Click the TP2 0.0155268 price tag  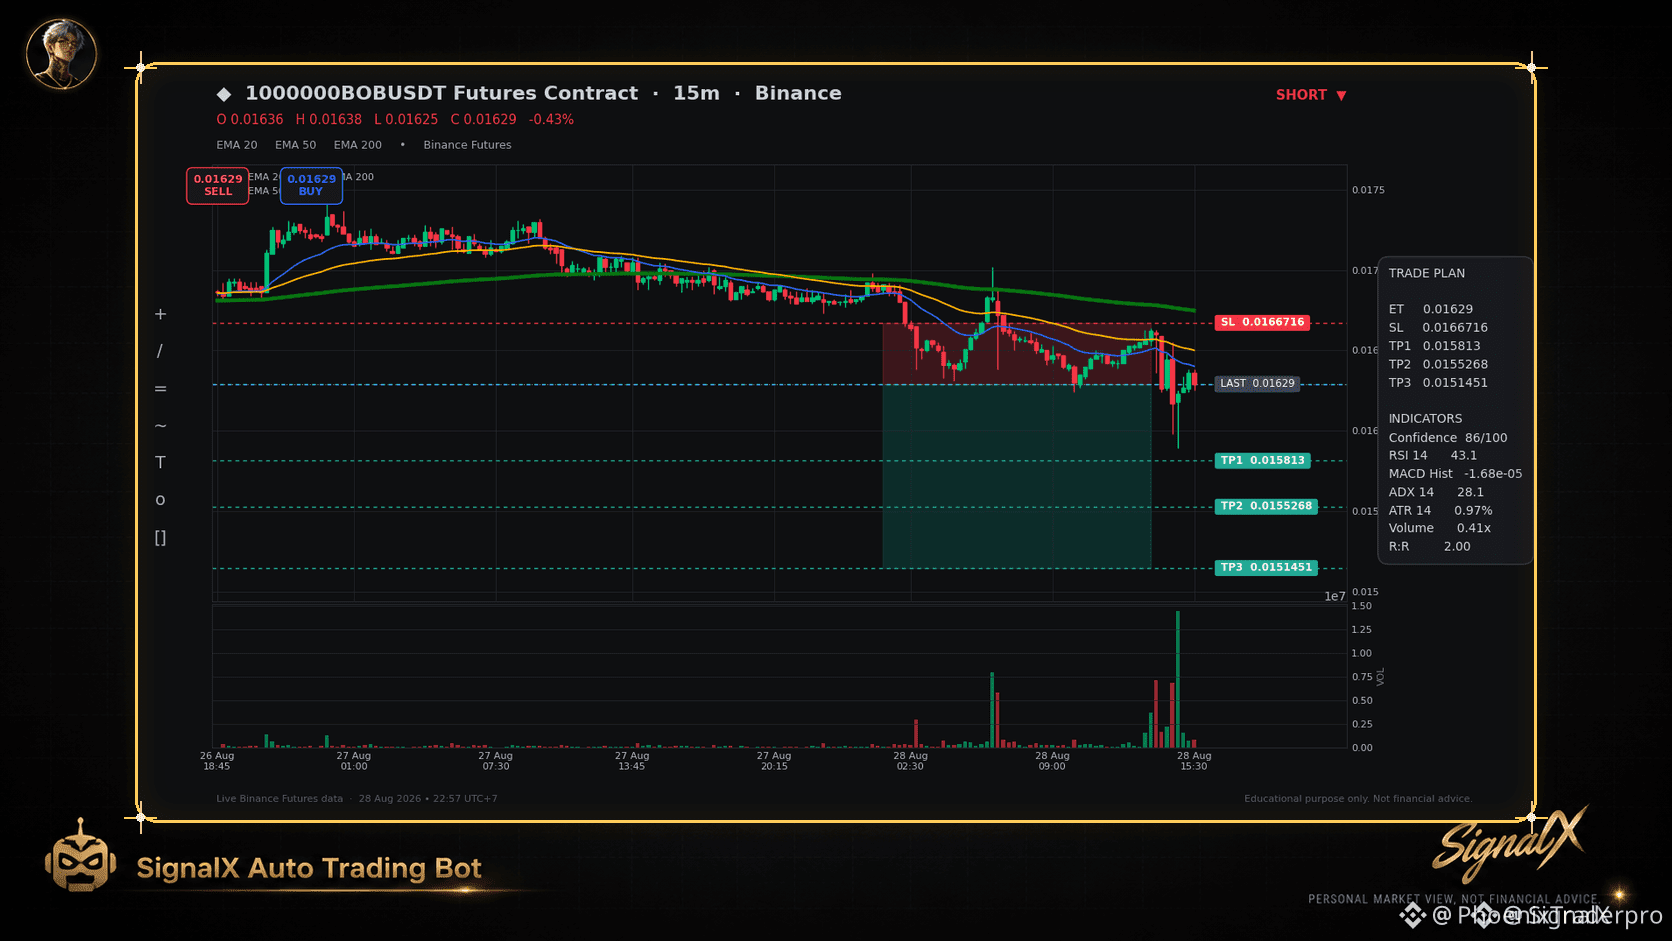(1266, 506)
